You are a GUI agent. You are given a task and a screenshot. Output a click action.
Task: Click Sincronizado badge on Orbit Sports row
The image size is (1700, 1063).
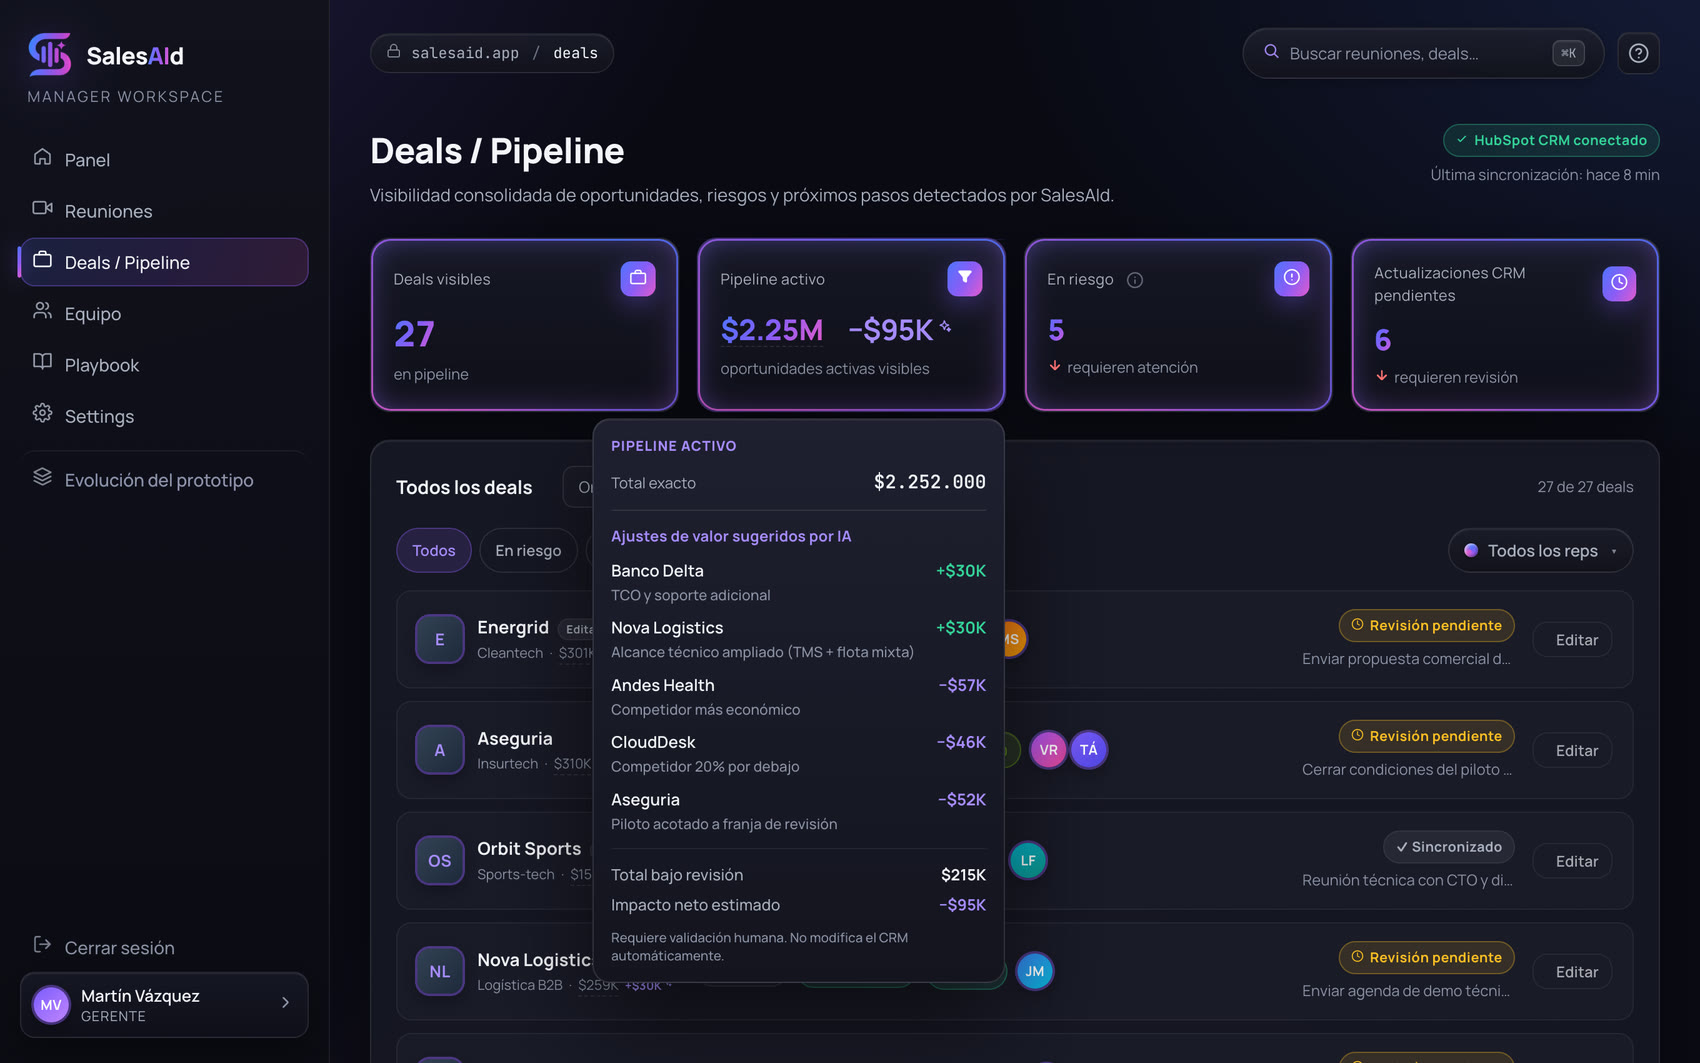(1449, 847)
